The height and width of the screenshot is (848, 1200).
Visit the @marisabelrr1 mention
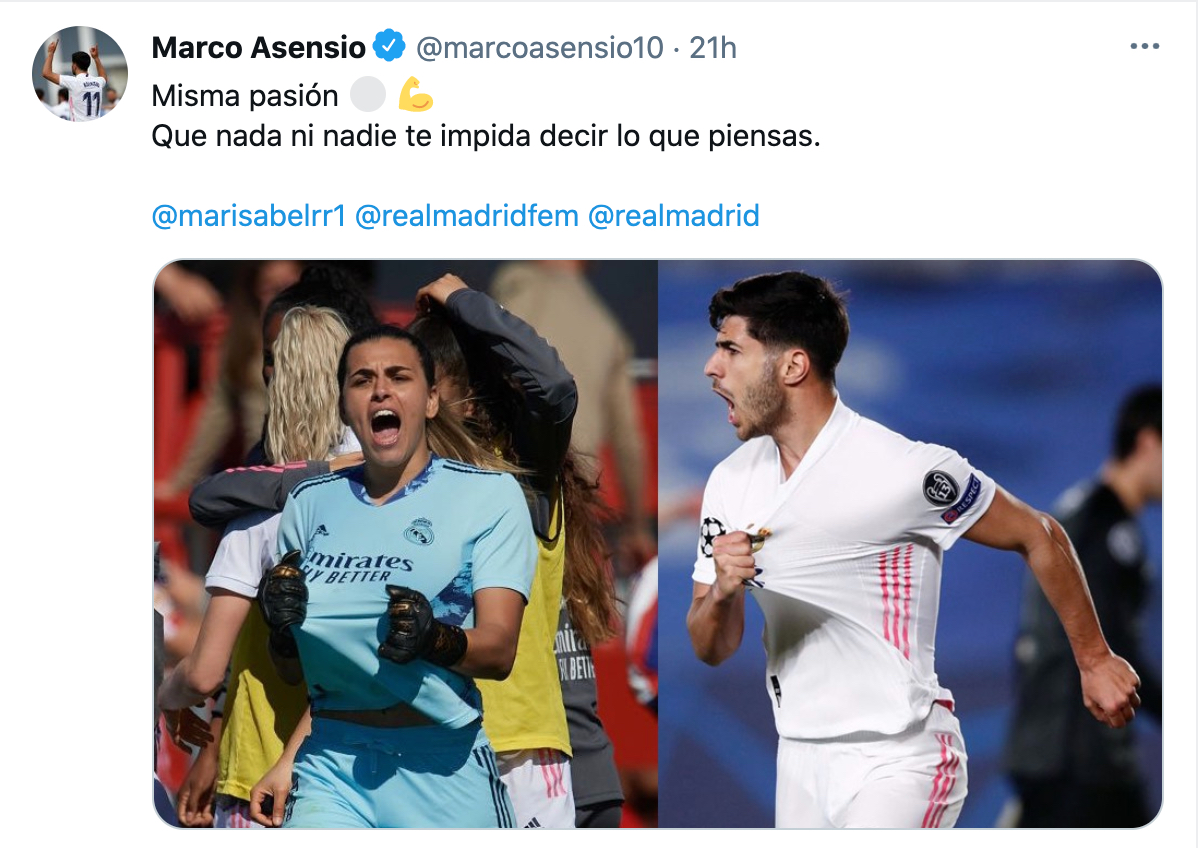[249, 215]
